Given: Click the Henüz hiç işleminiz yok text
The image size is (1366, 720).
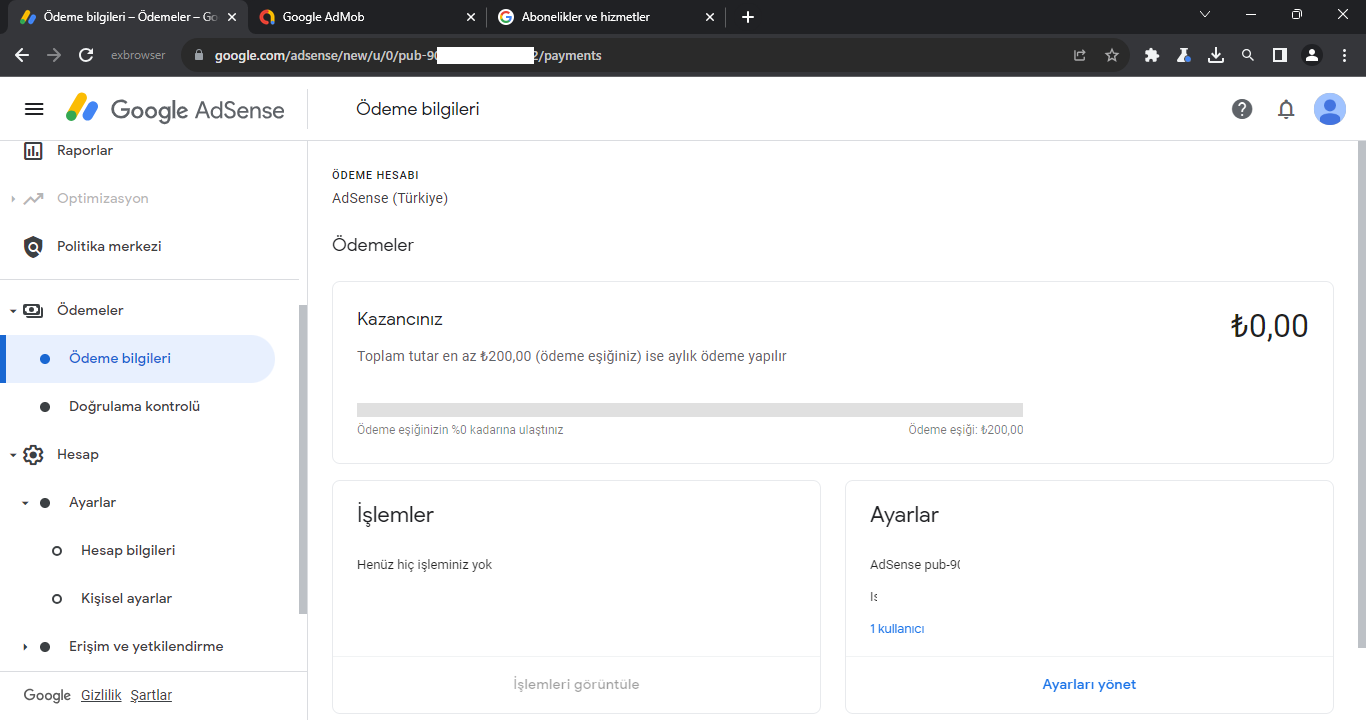Looking at the screenshot, I should 425,565.
